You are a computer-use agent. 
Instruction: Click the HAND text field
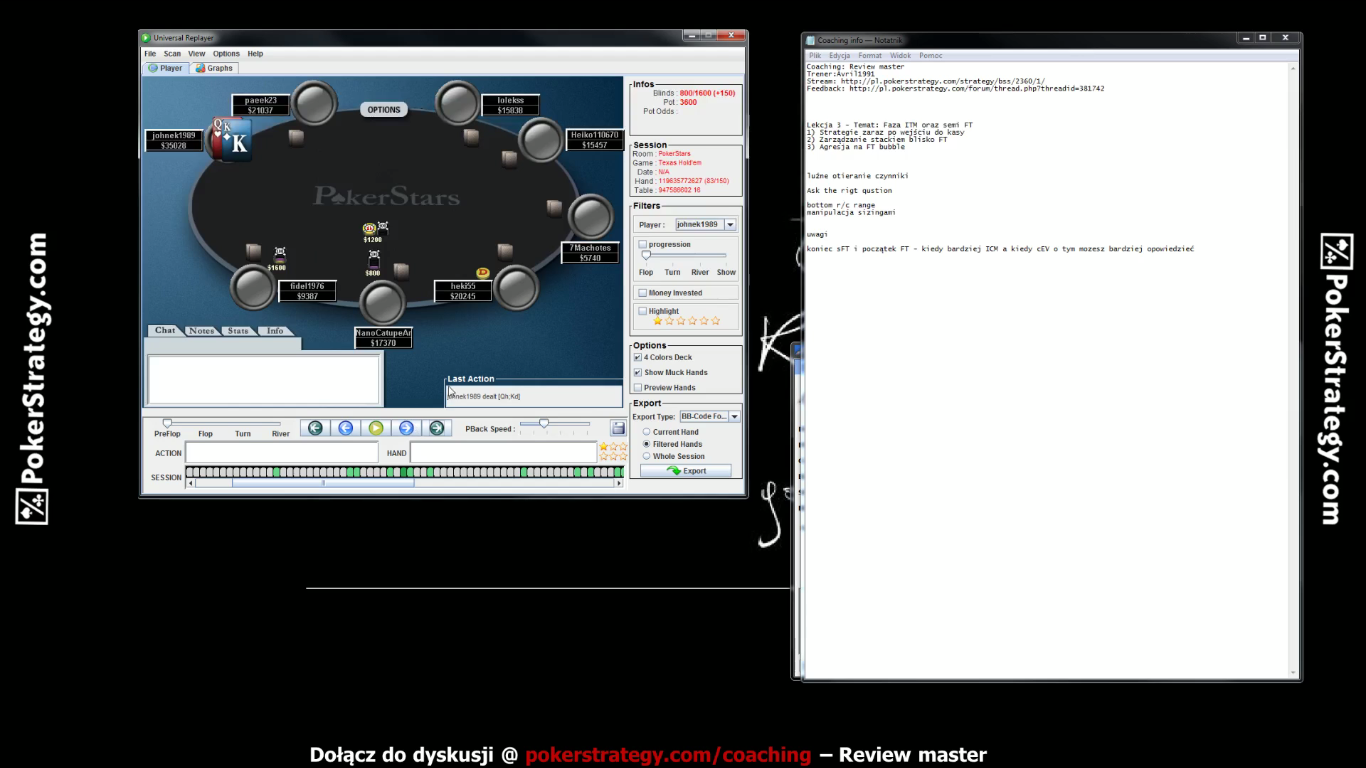click(x=503, y=452)
